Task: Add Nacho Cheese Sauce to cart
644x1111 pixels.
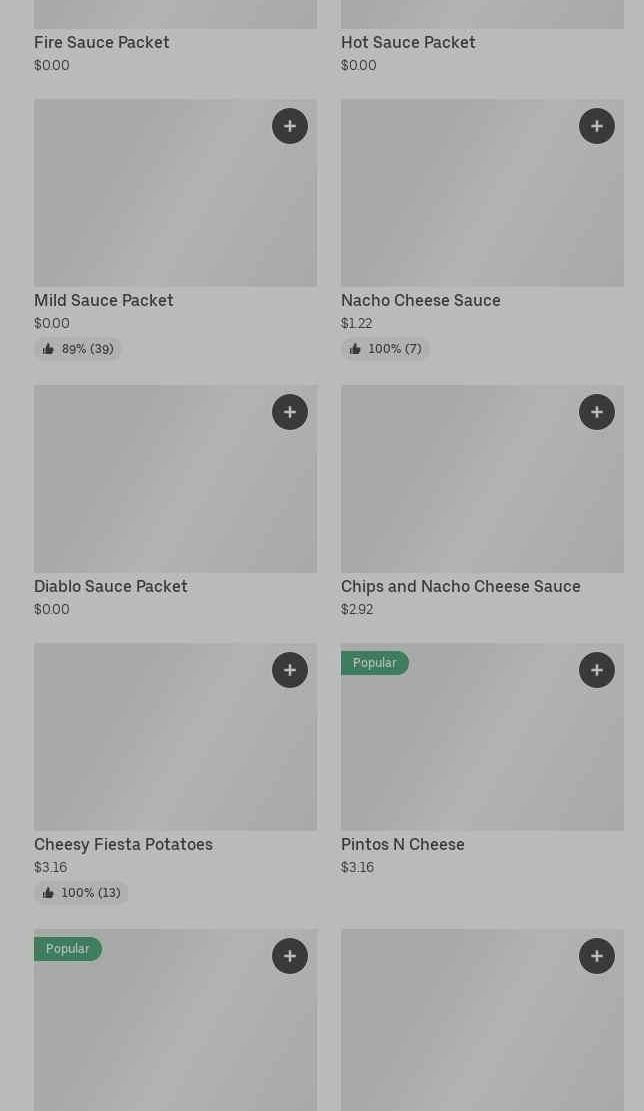Action: [x=597, y=126]
